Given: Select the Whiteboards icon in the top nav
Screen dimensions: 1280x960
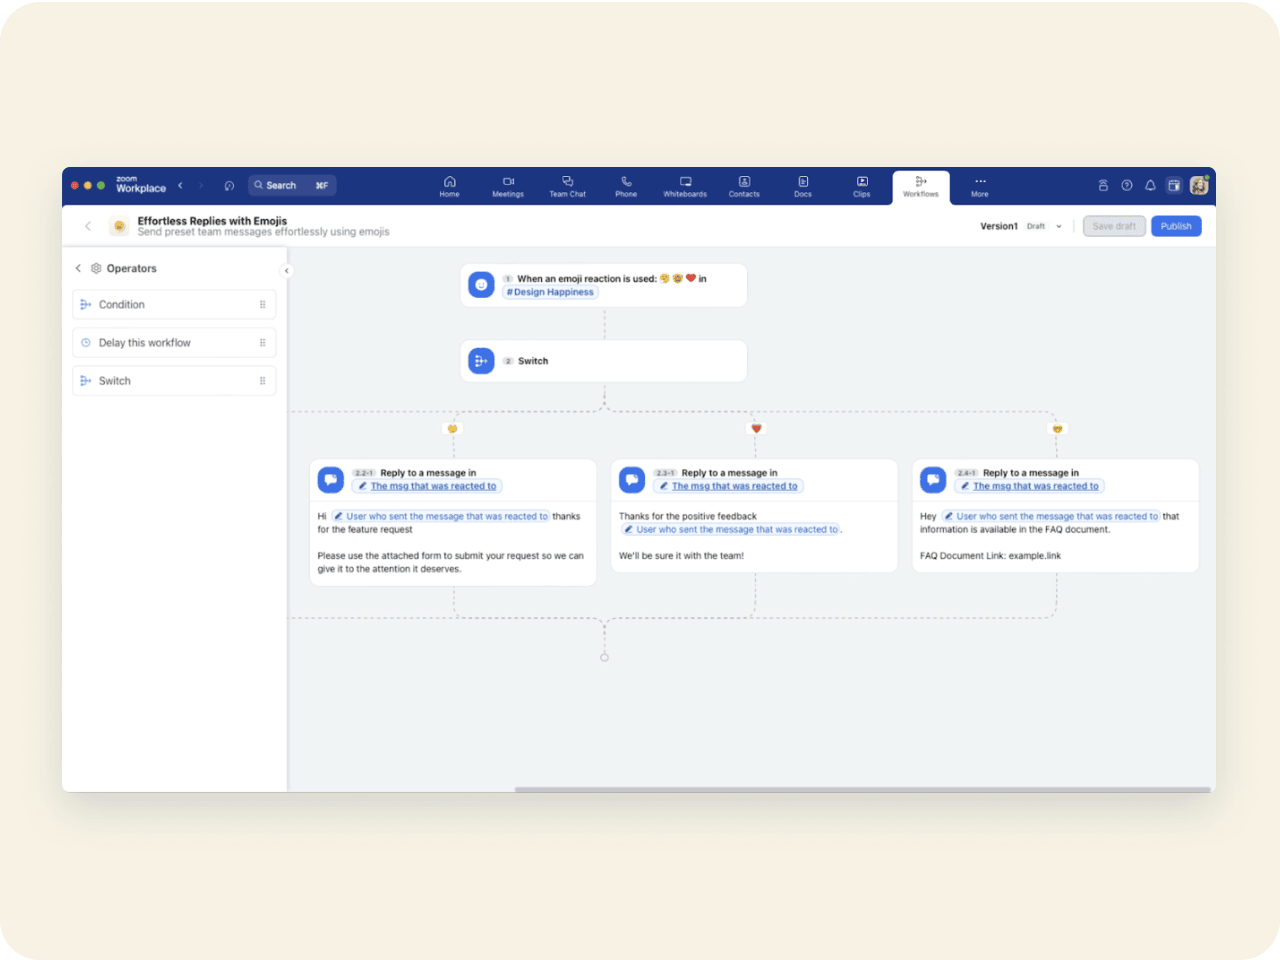Looking at the screenshot, I should pyautogui.click(x=685, y=186).
